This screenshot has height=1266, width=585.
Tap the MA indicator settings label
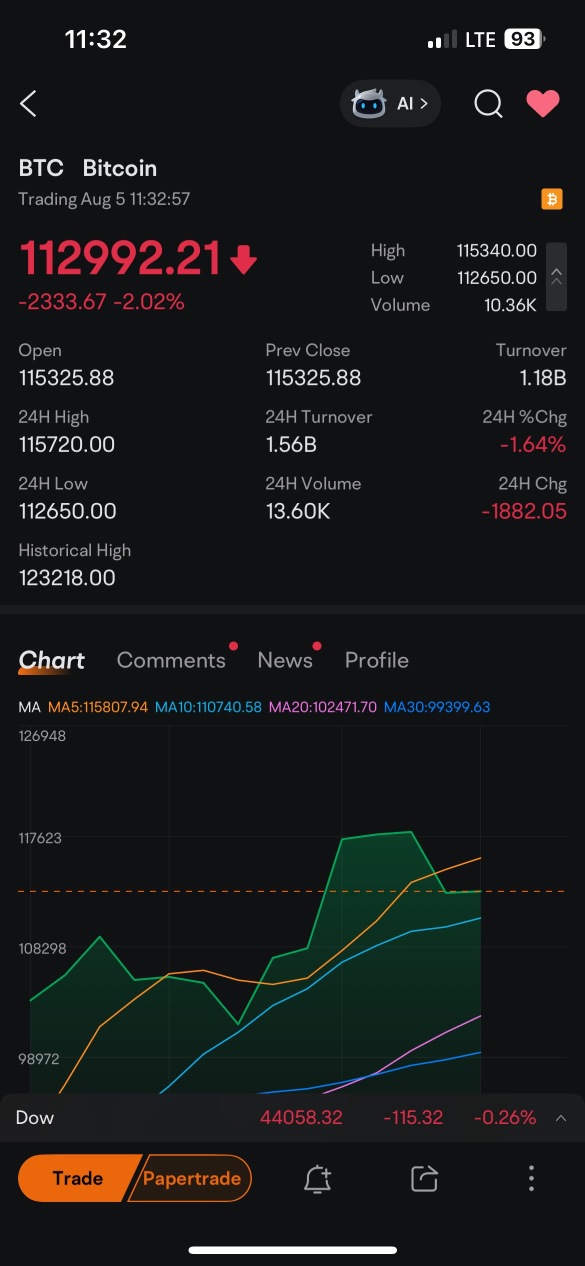[x=30, y=707]
